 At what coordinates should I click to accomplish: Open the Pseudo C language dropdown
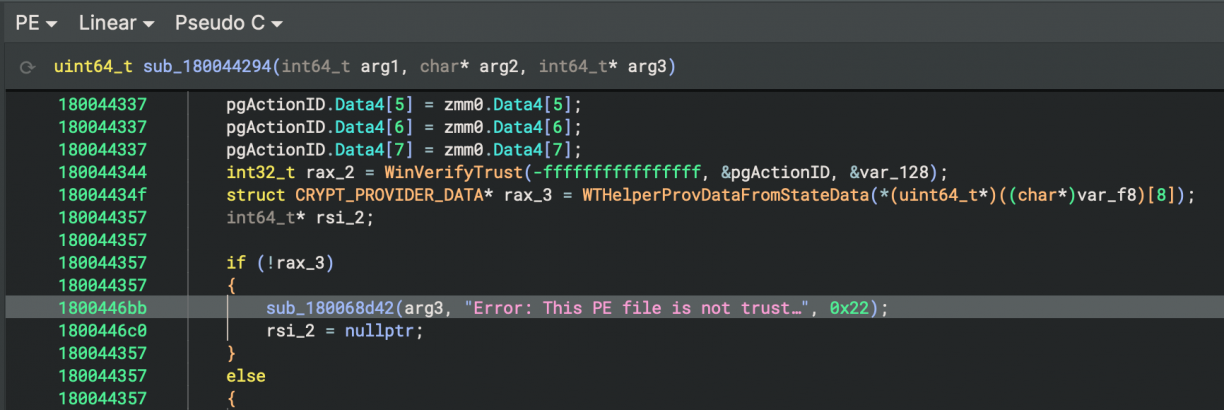pyautogui.click(x=228, y=21)
